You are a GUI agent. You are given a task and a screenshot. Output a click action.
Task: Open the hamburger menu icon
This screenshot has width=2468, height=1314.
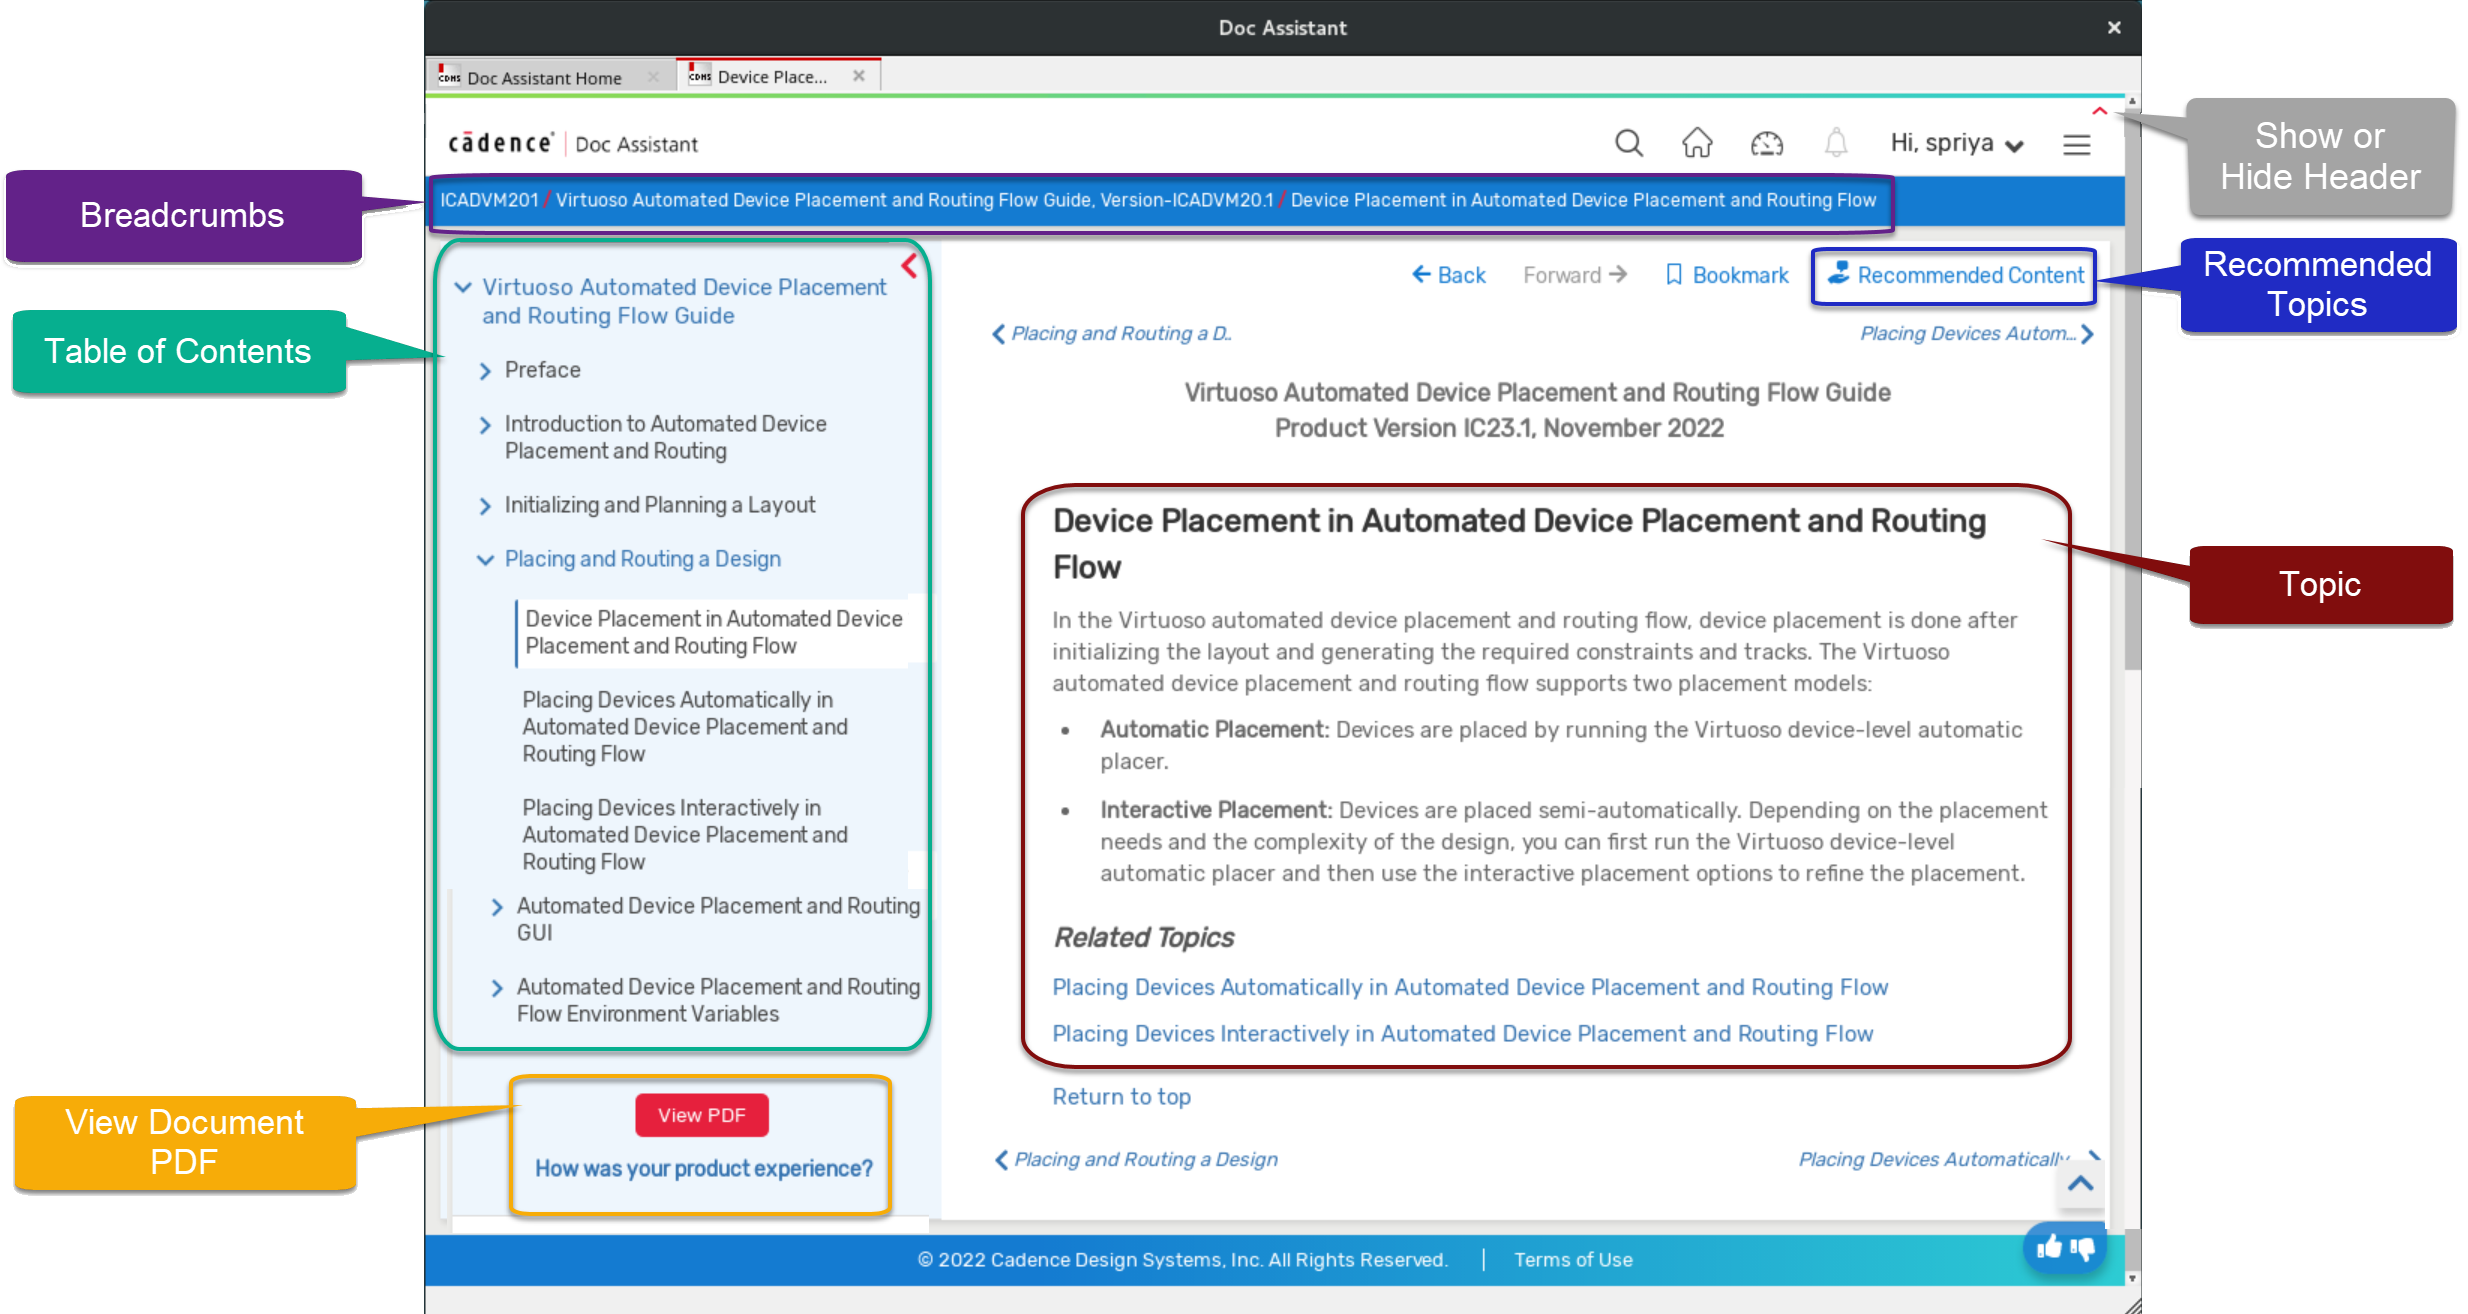[2076, 145]
